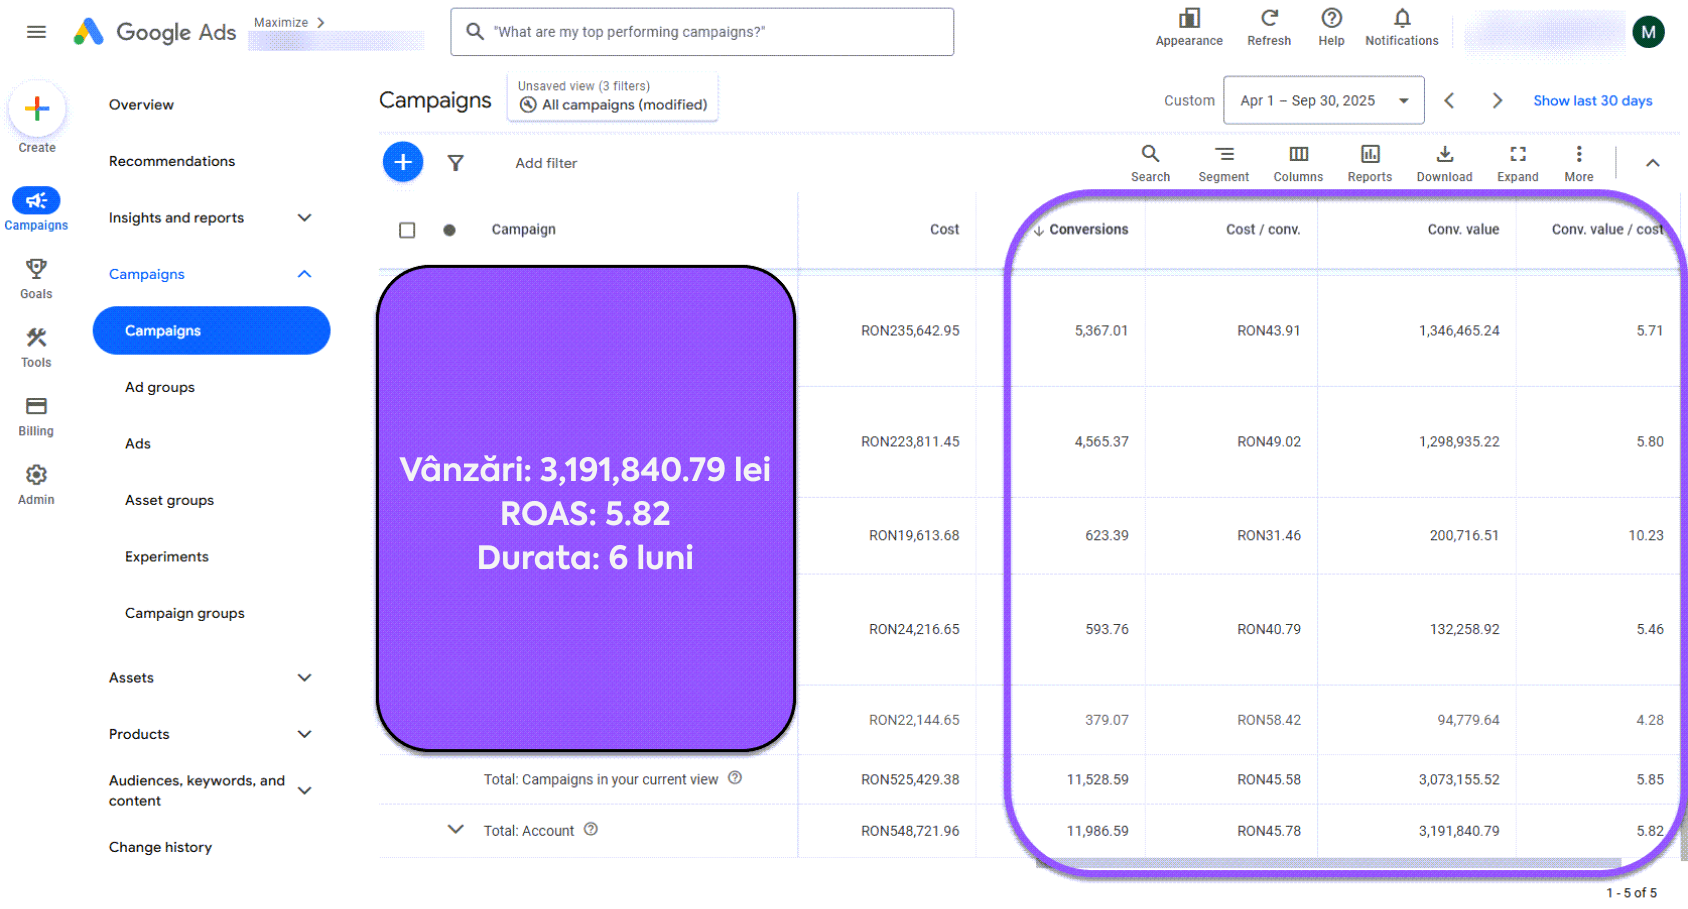Viewport: 1688px width, 909px height.
Task: Click help icon beside Total: Account
Action: click(x=591, y=829)
